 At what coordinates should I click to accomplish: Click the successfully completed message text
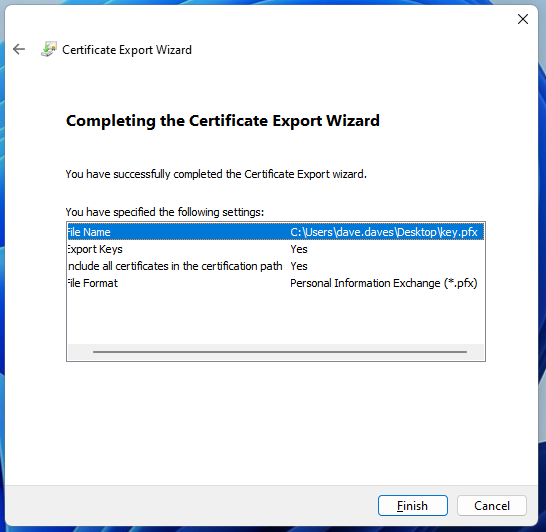216,174
